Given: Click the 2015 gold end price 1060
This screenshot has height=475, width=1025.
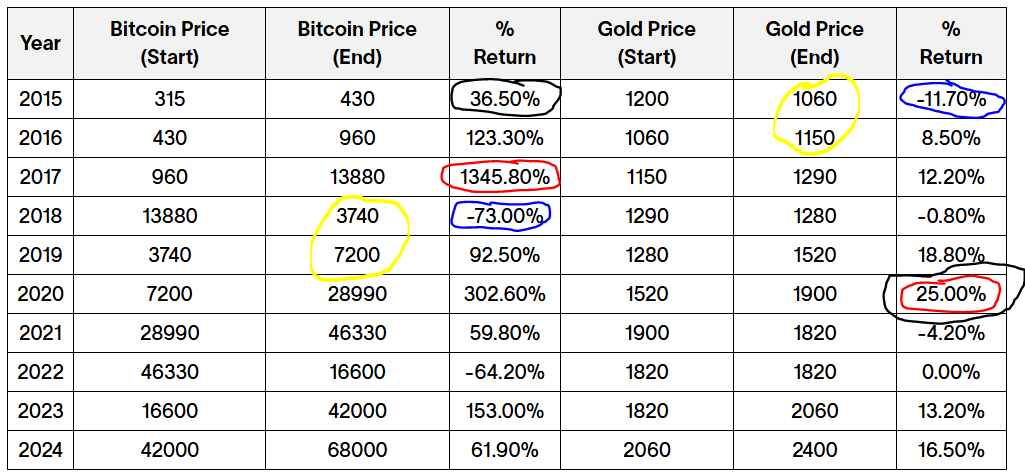Looking at the screenshot, I should [814, 99].
